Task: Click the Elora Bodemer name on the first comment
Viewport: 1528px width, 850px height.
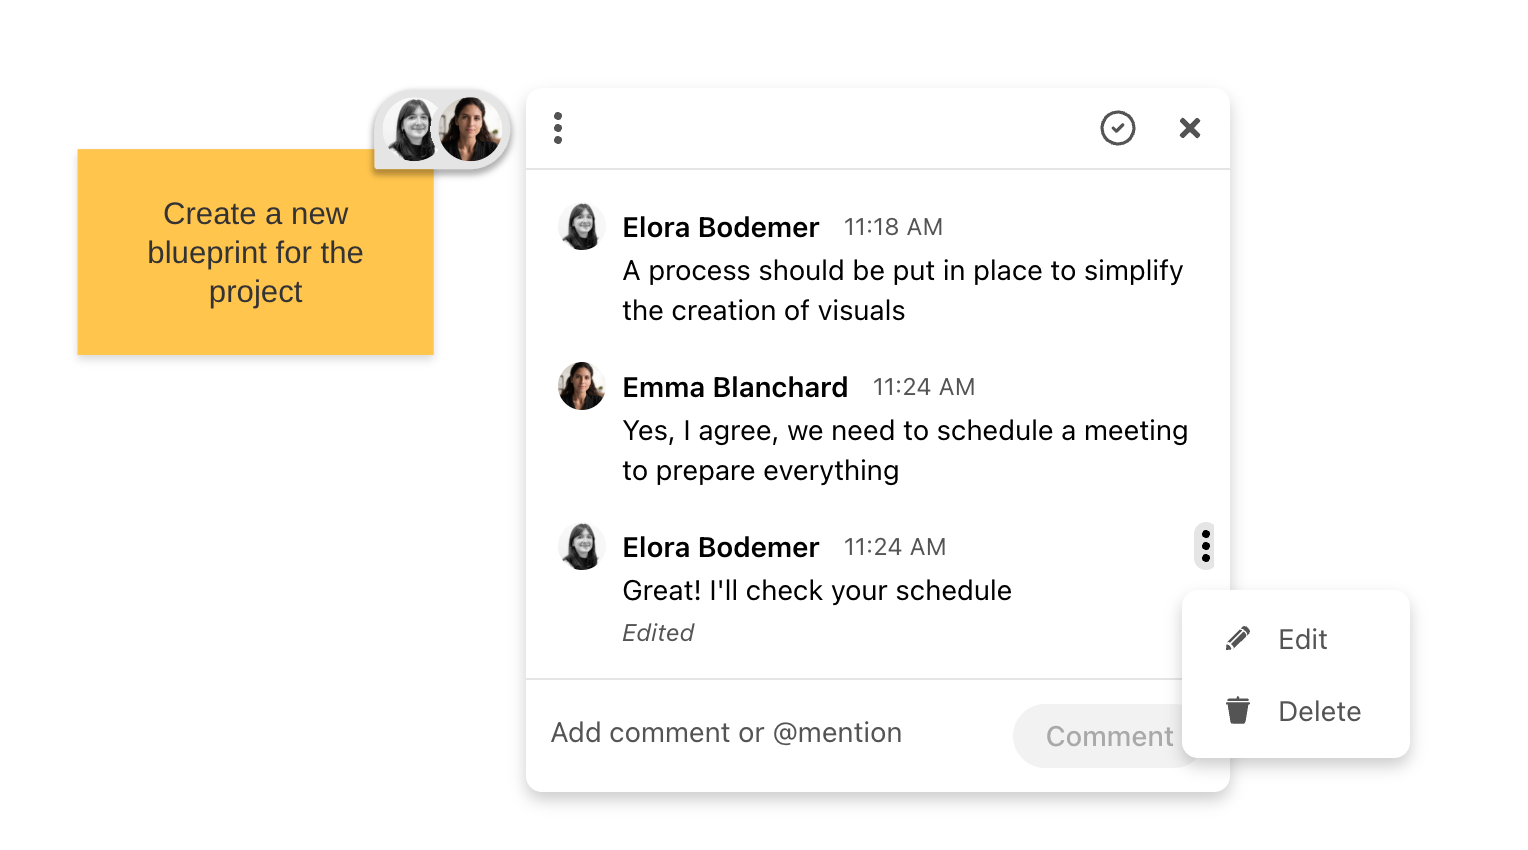Action: pyautogui.click(x=720, y=227)
